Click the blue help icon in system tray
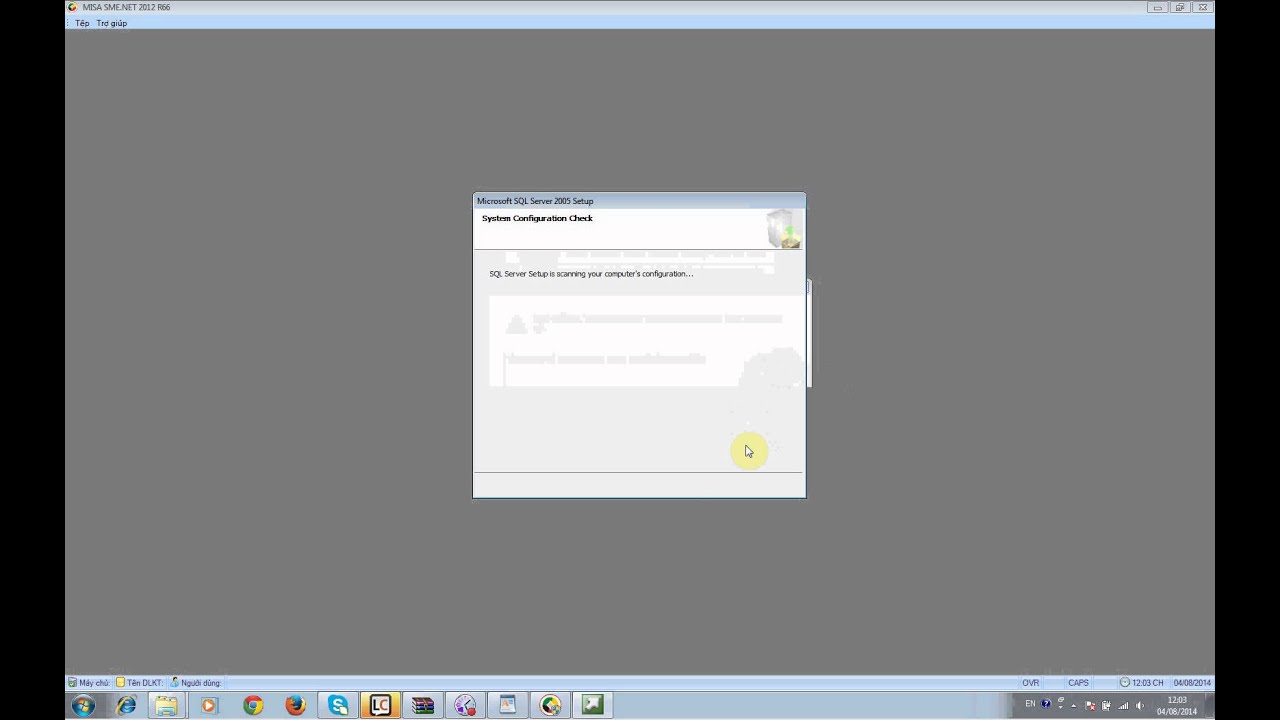 1046,704
